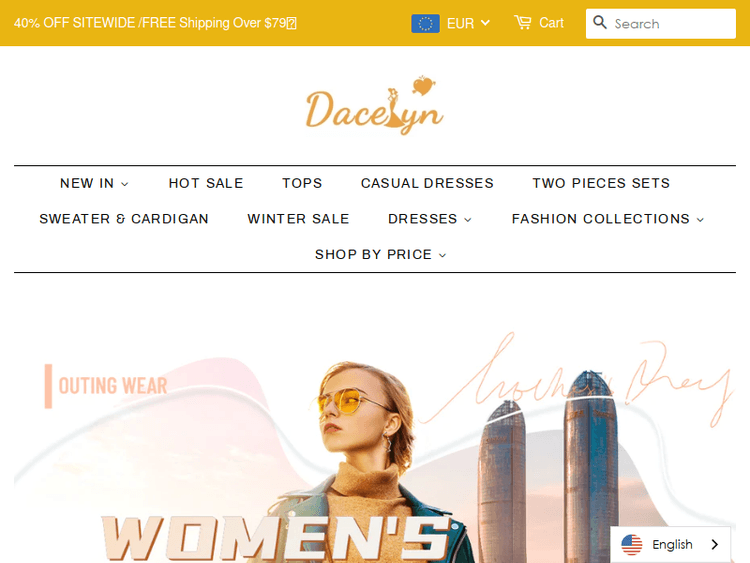750x563 pixels.
Task: Open the English language selector
Action: (x=670, y=544)
